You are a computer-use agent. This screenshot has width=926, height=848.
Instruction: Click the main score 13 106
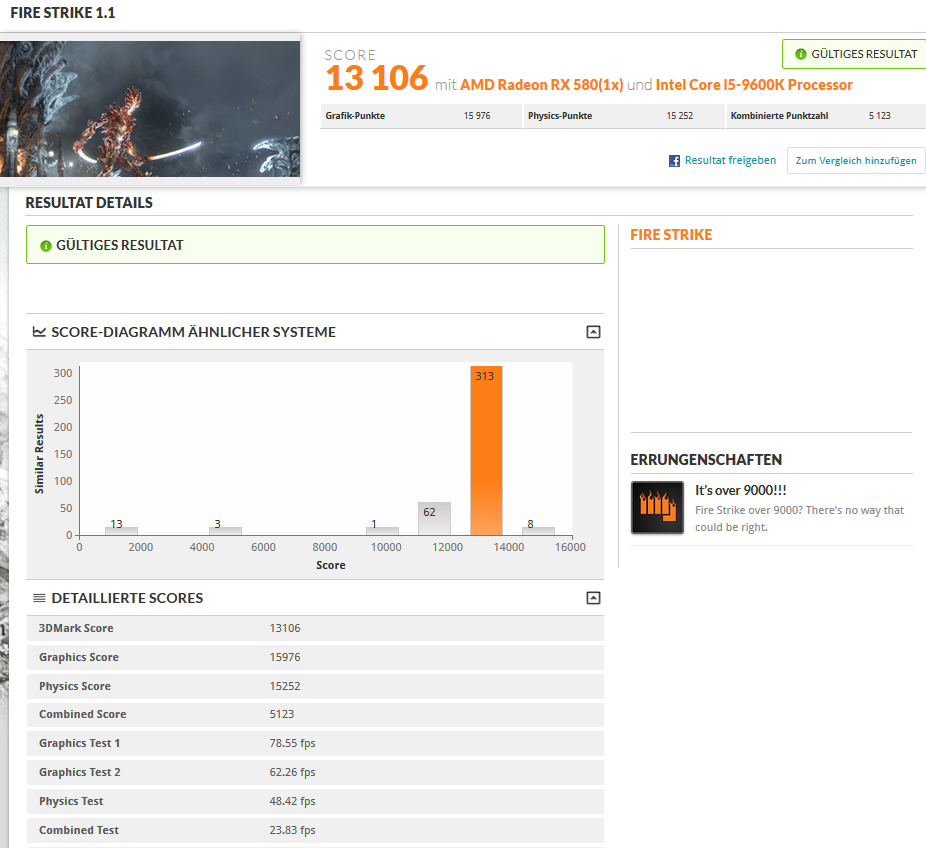[377, 78]
